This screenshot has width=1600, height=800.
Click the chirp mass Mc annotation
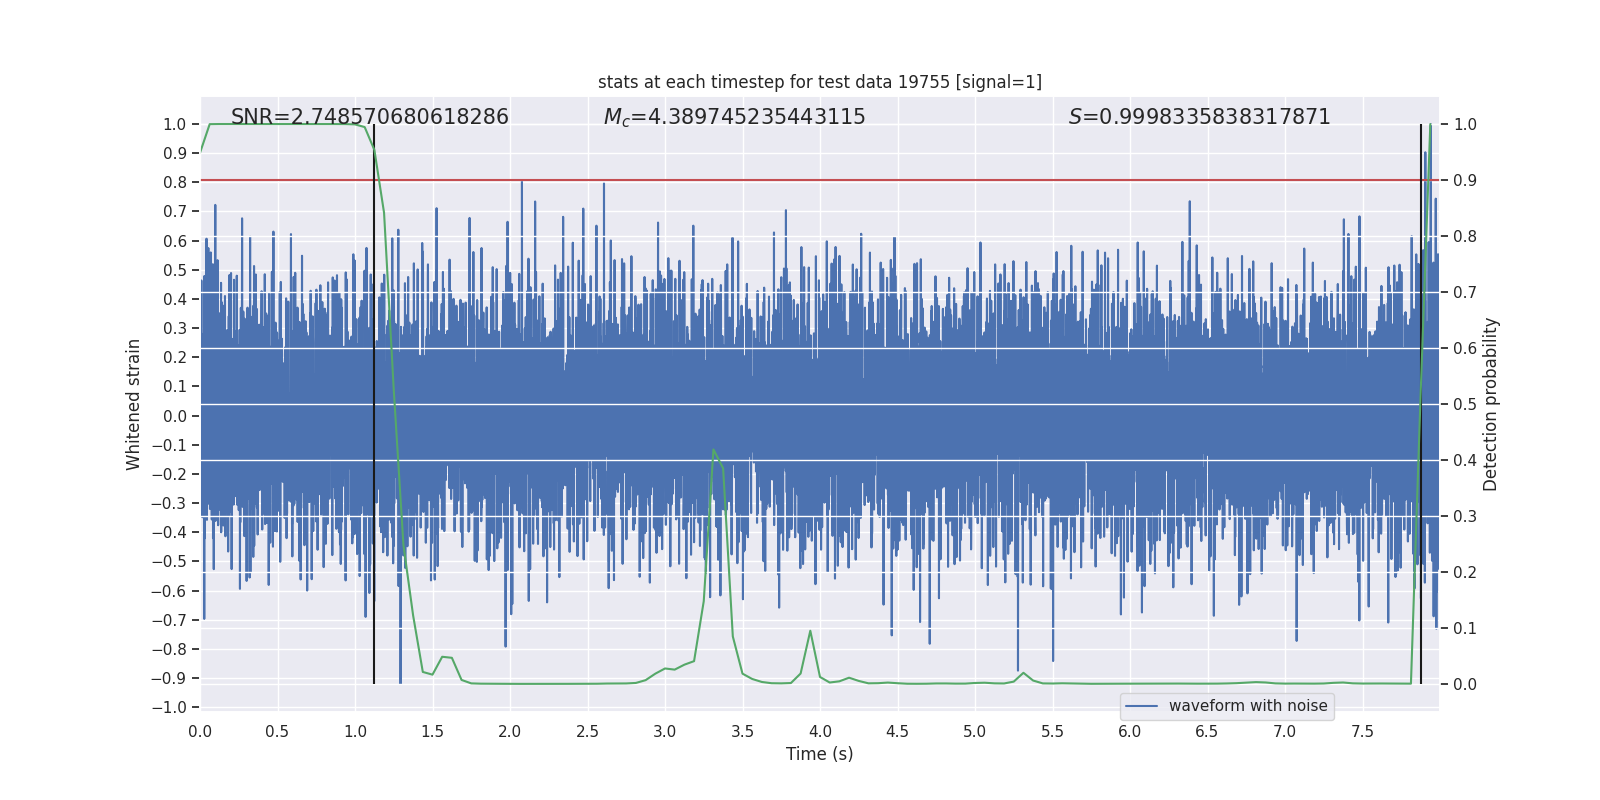[734, 117]
